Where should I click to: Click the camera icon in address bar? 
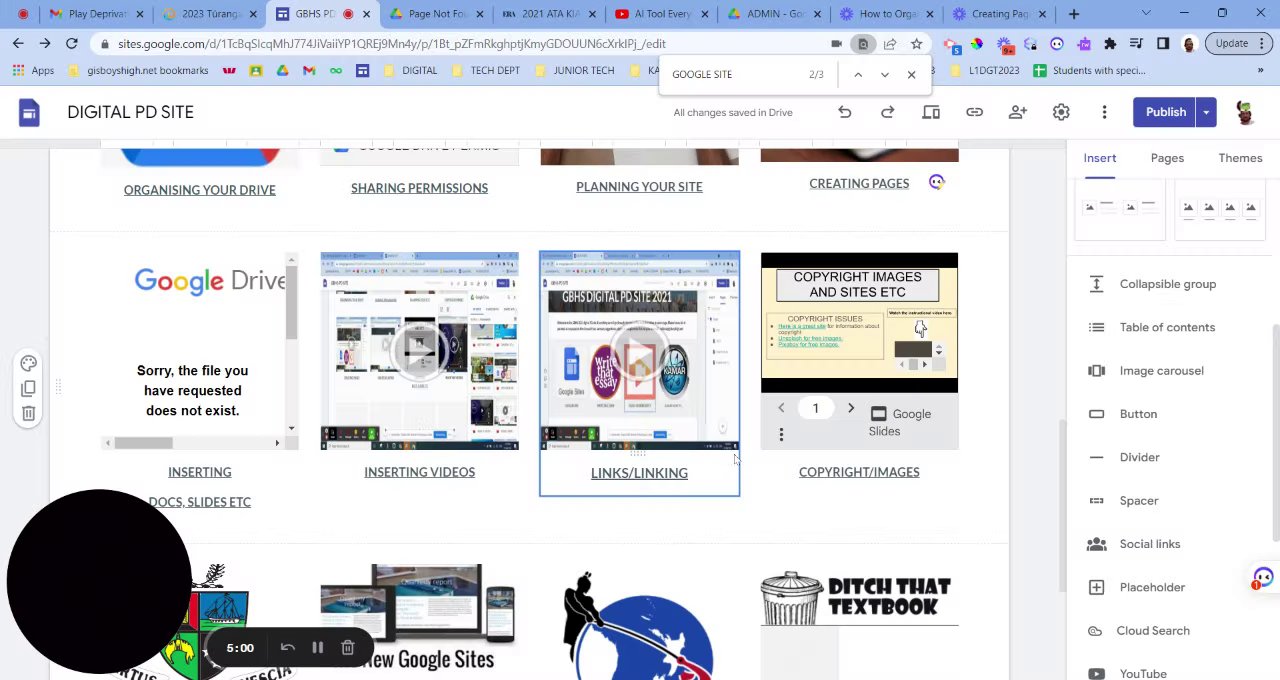tap(837, 44)
